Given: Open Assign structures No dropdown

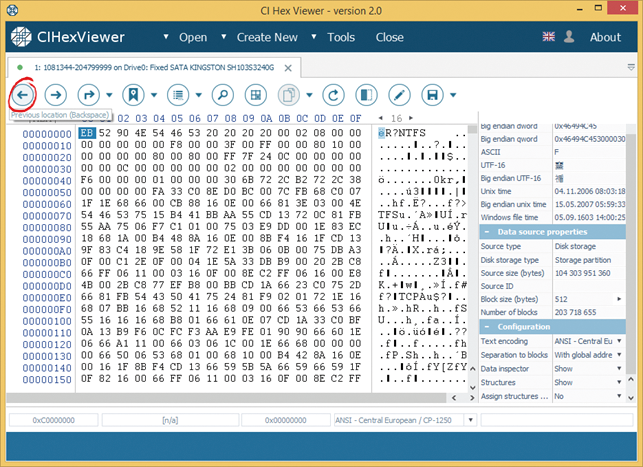Looking at the screenshot, I should point(619,396).
